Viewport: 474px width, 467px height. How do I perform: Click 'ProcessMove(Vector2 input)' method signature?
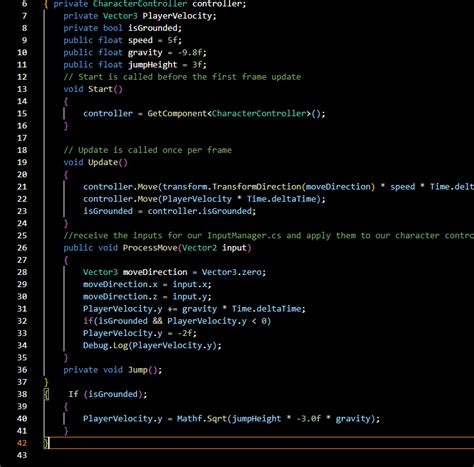(187, 248)
